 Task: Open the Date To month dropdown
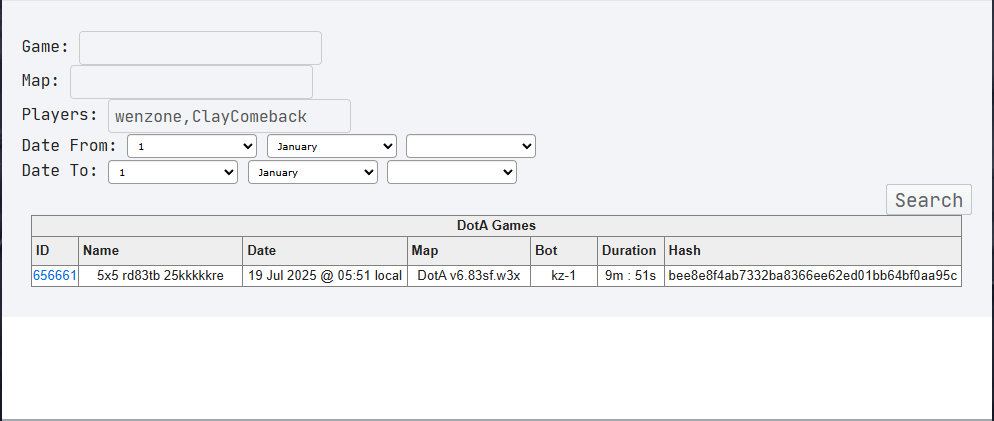(313, 172)
